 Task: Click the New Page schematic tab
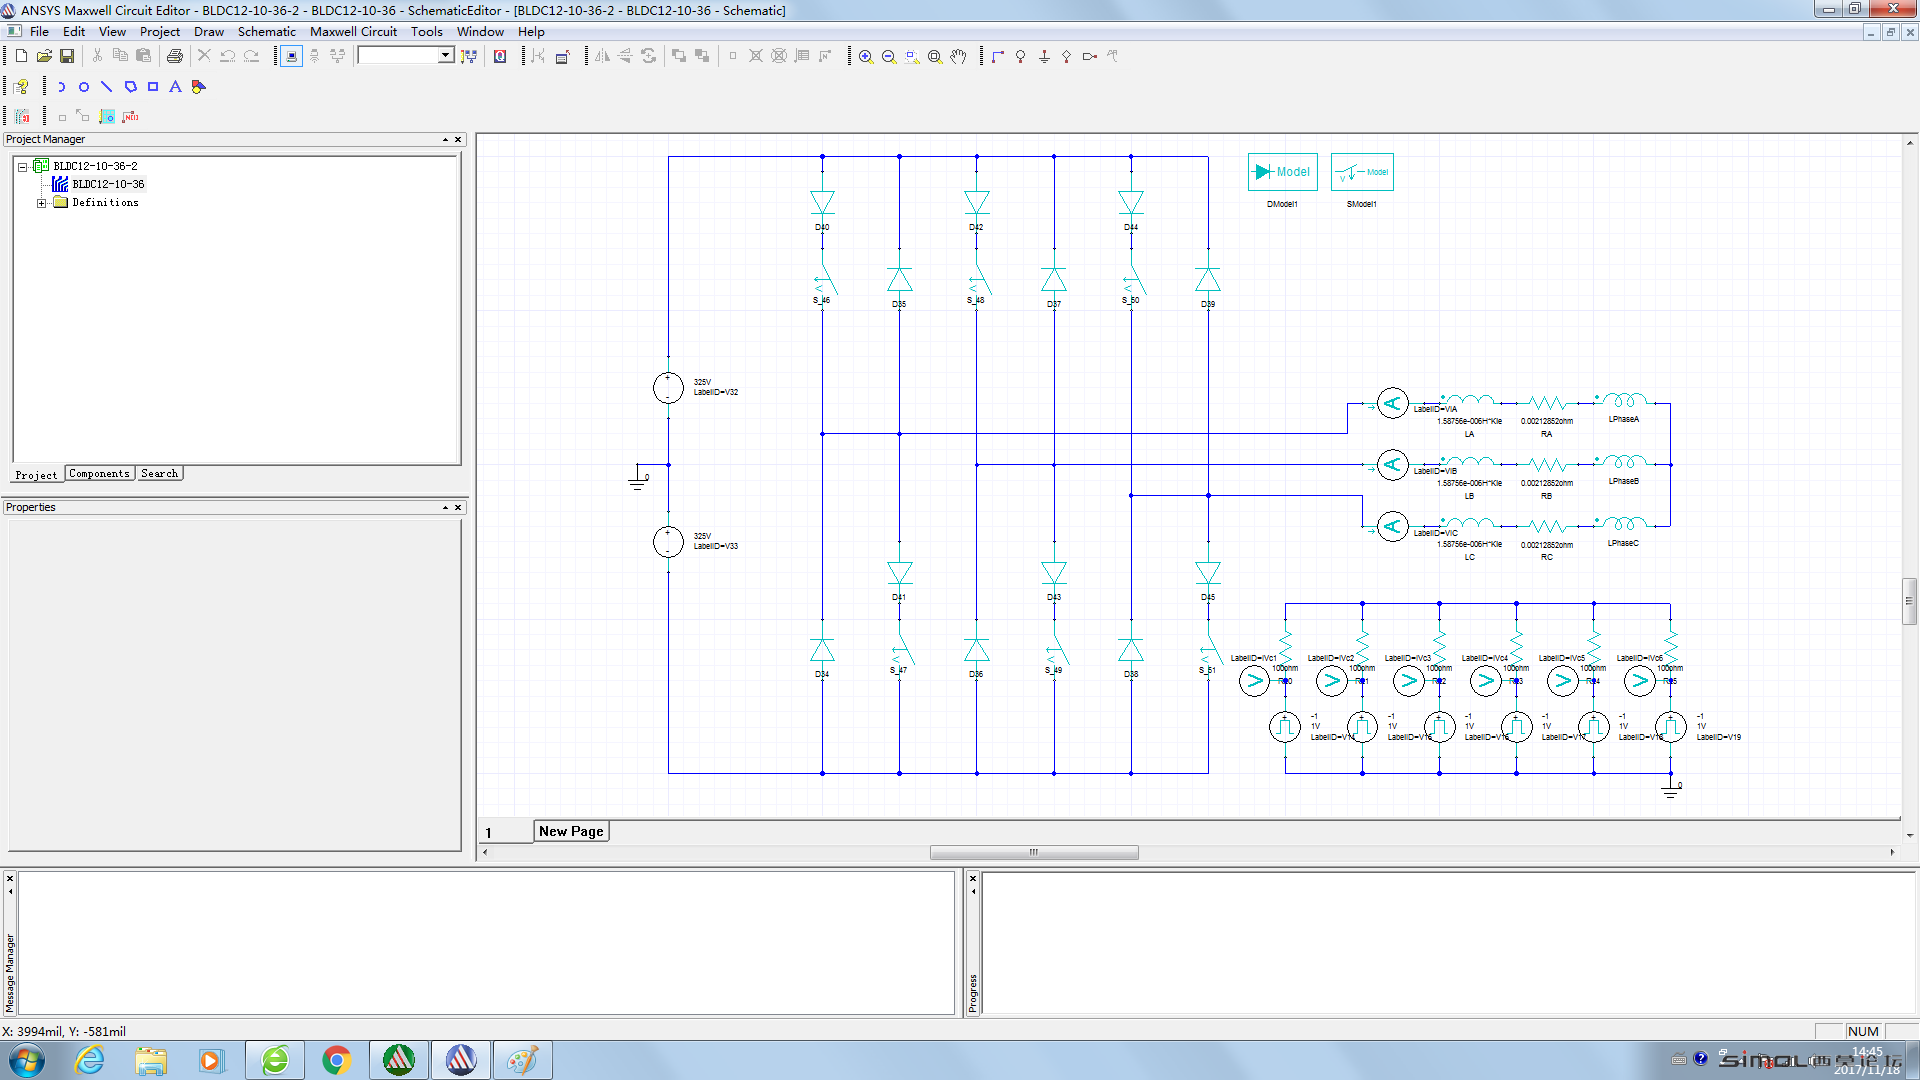click(571, 831)
